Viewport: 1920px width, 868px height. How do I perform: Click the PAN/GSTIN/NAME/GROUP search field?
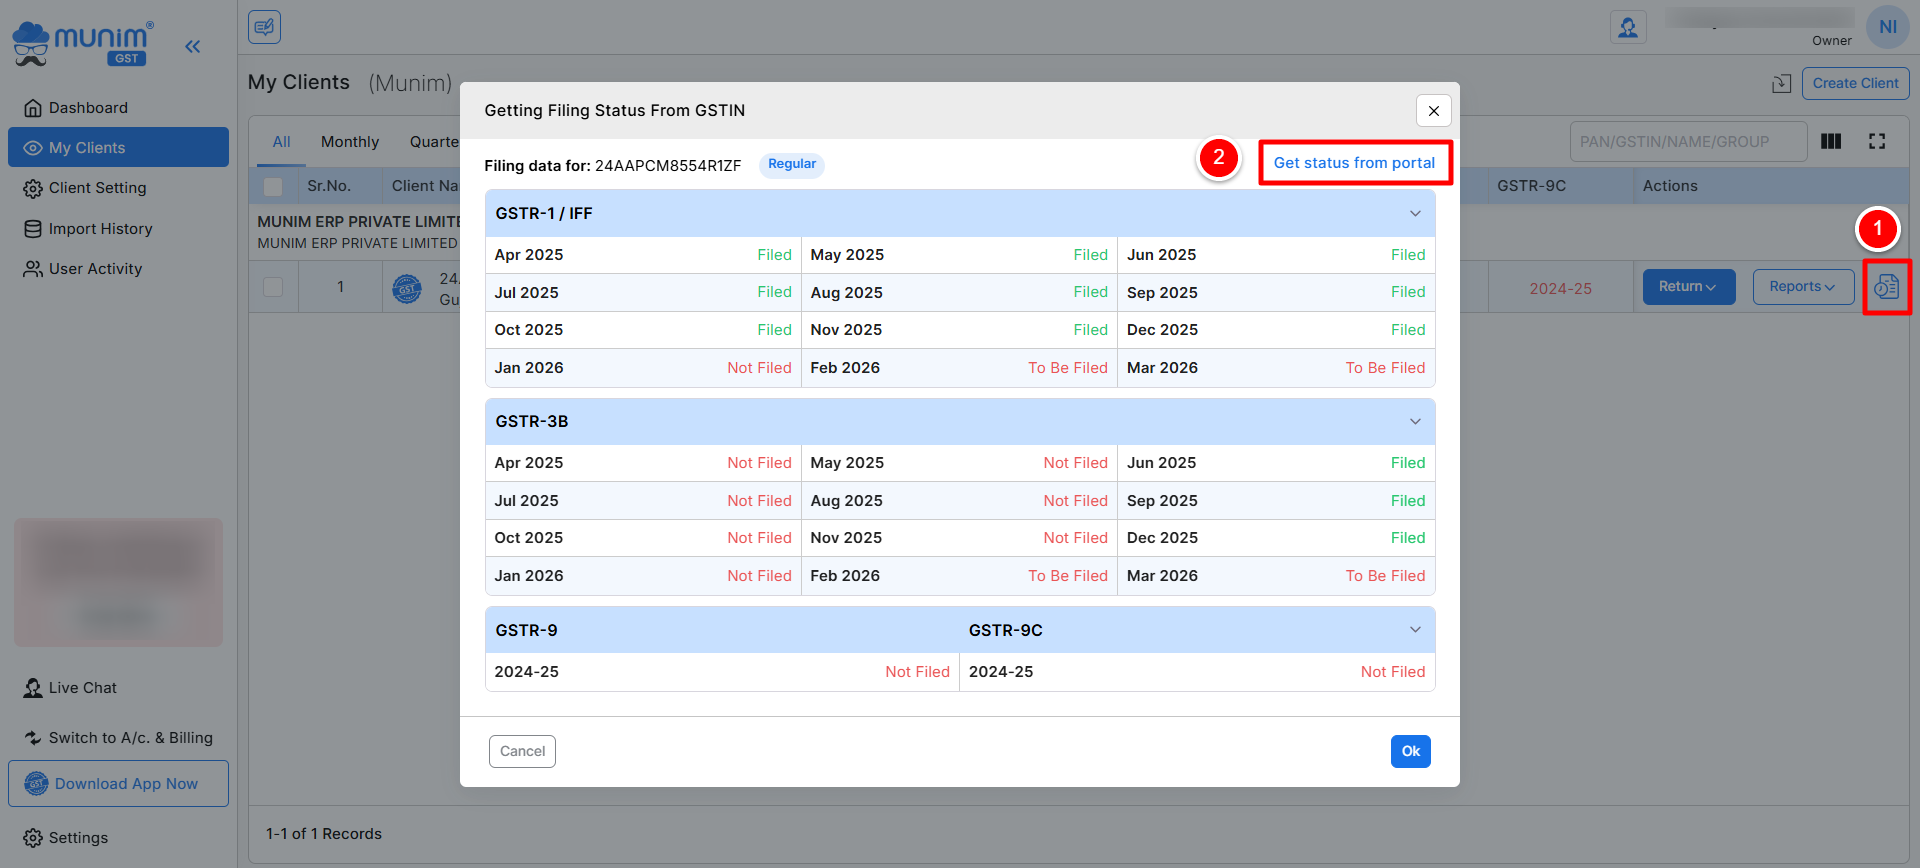click(x=1687, y=142)
